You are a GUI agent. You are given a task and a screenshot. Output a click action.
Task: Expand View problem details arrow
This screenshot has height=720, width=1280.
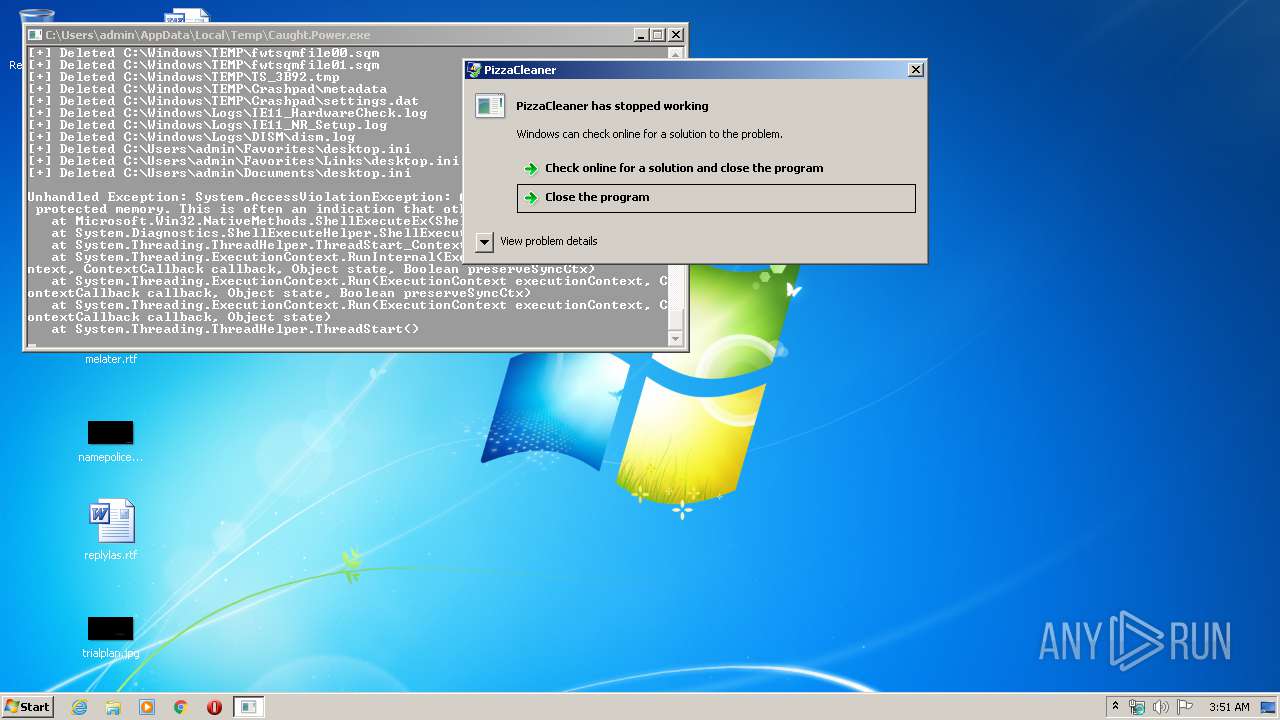484,241
